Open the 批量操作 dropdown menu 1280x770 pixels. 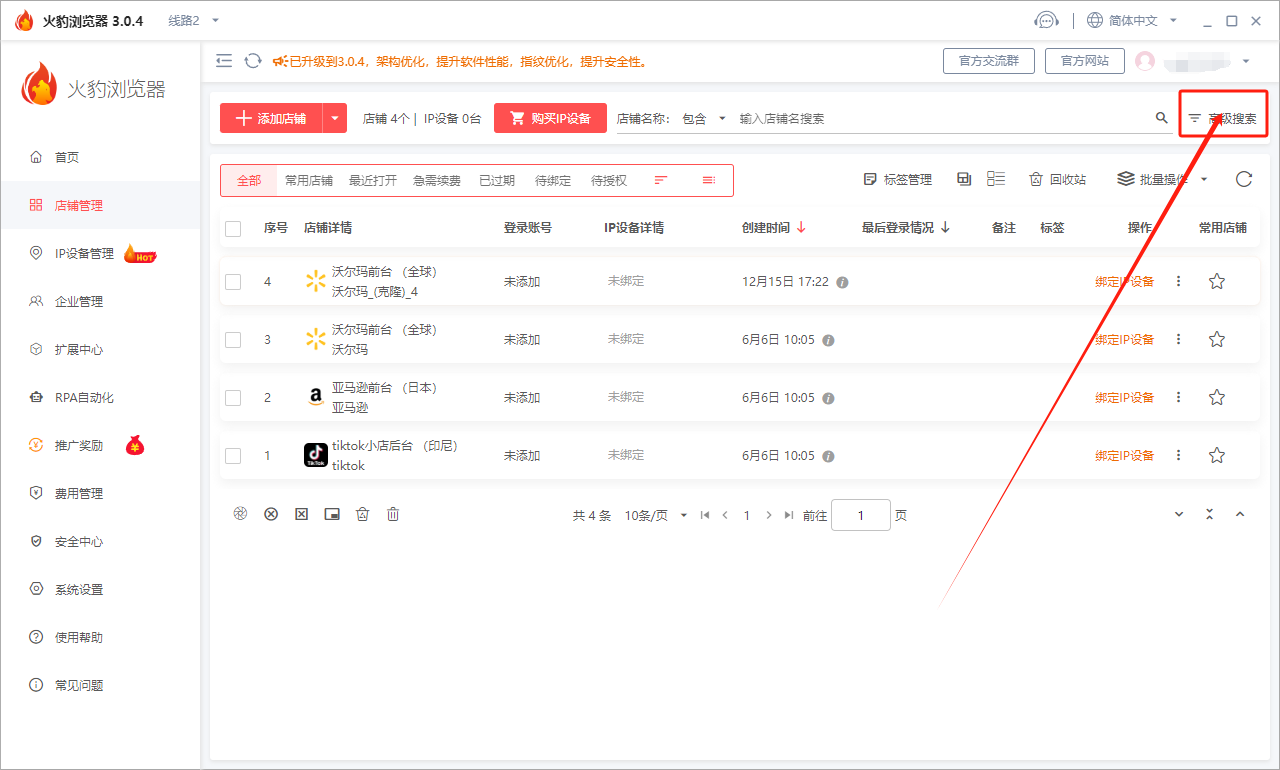tap(1162, 180)
